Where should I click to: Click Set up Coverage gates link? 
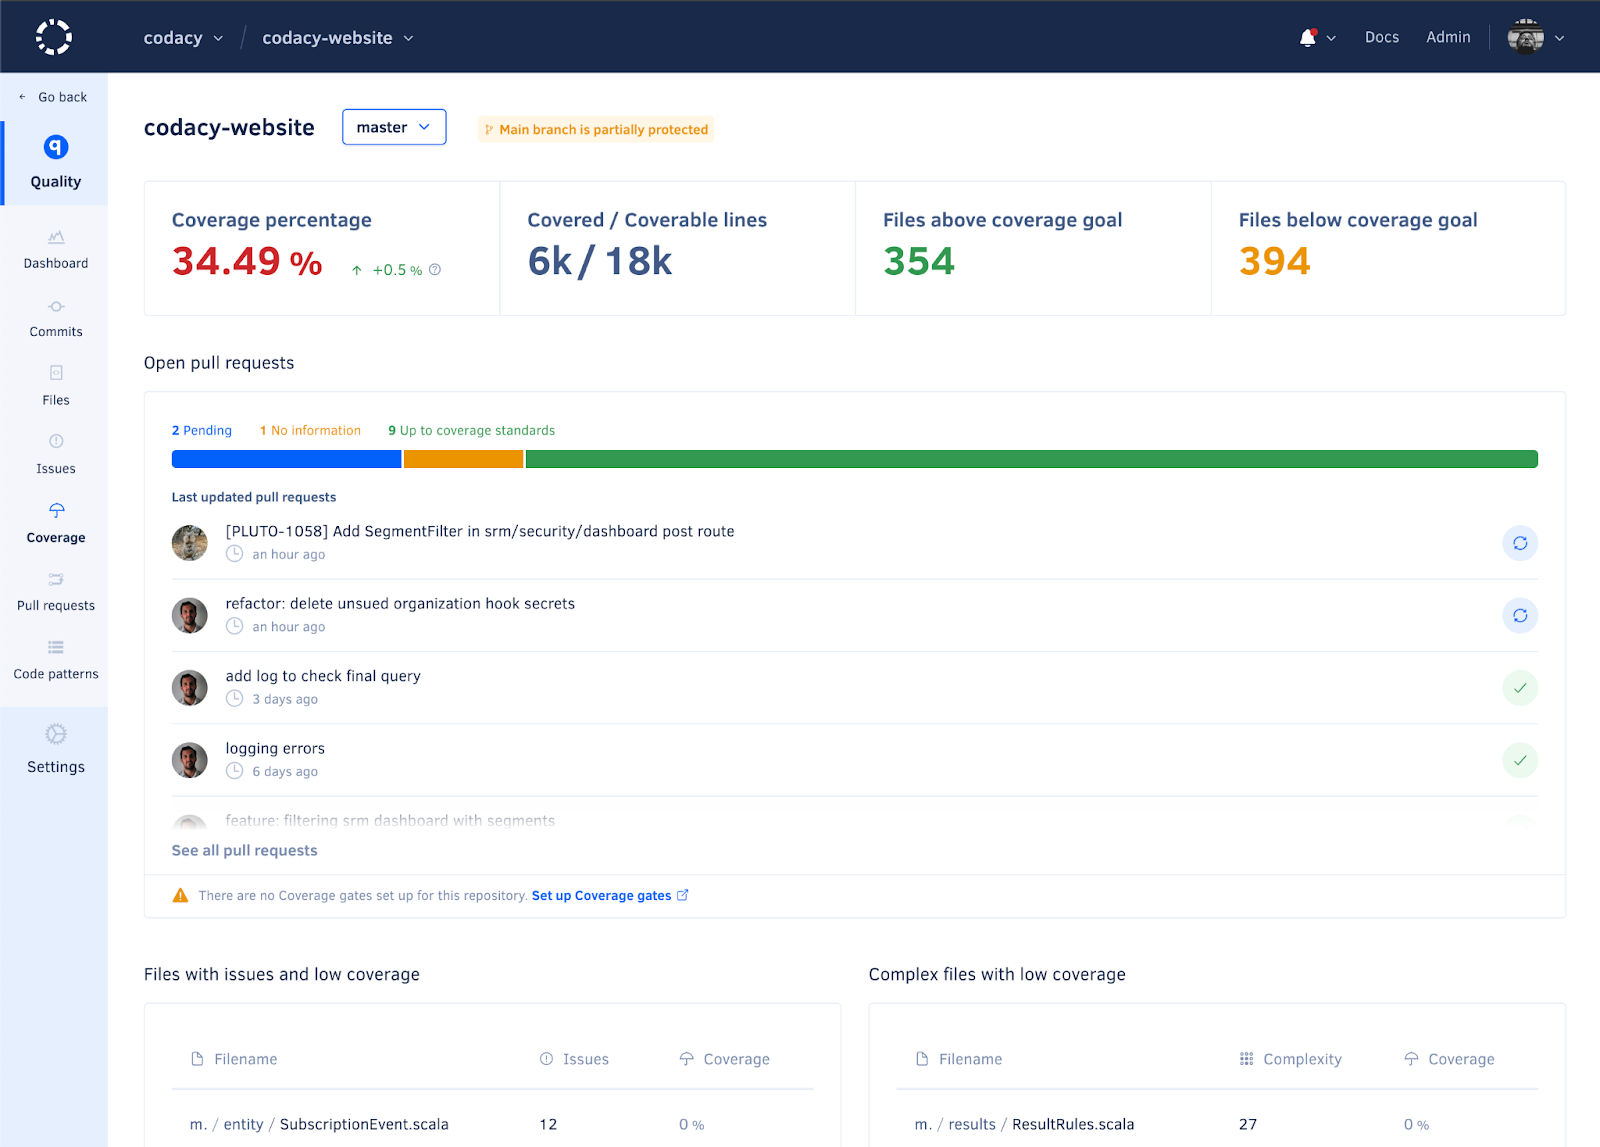[601, 896]
